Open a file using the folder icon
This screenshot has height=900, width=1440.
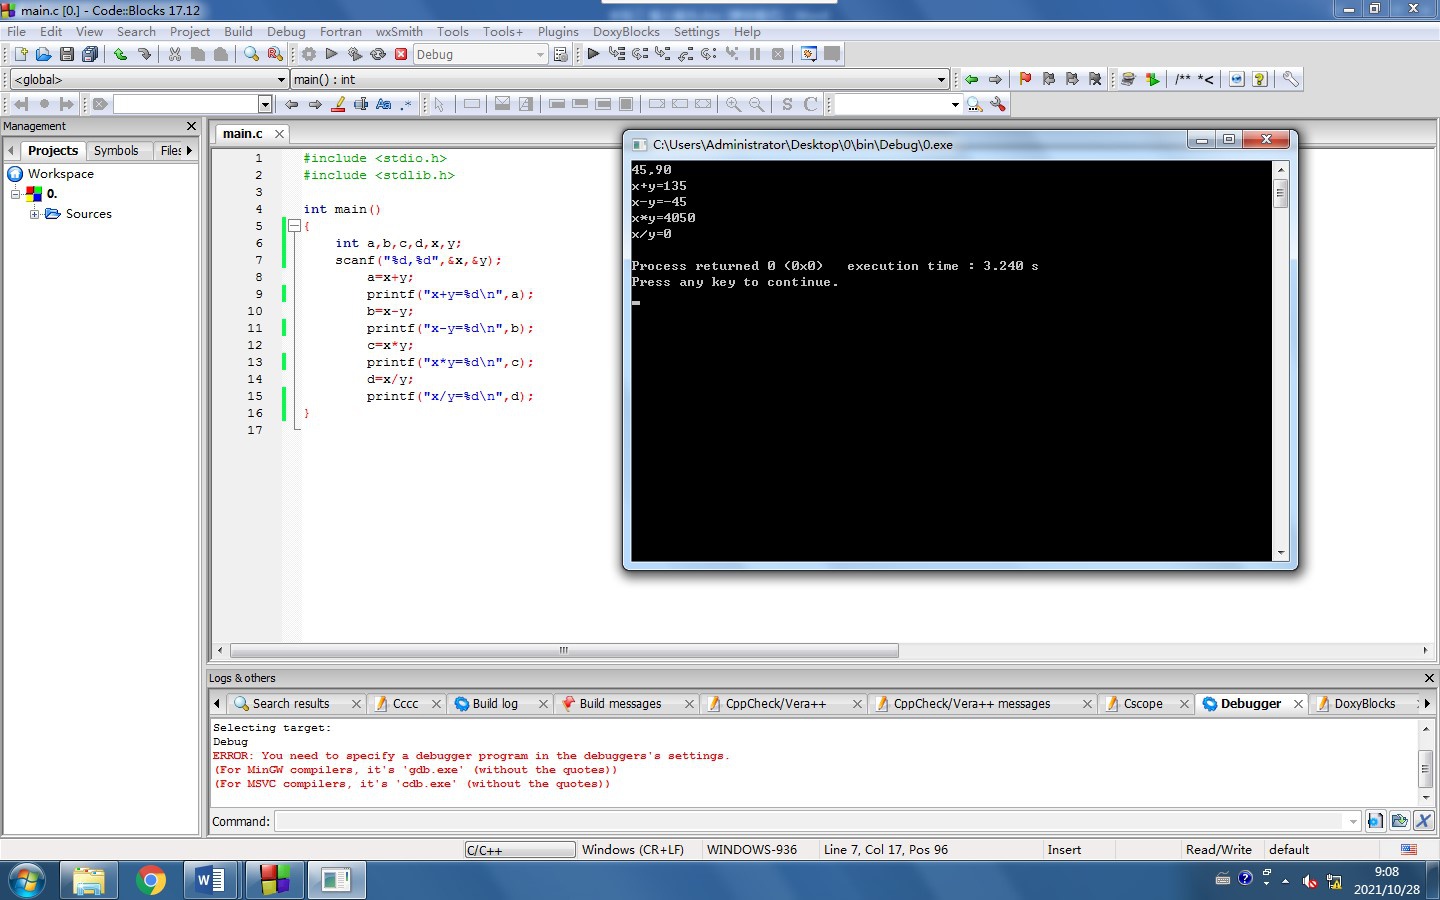pyautogui.click(x=43, y=54)
